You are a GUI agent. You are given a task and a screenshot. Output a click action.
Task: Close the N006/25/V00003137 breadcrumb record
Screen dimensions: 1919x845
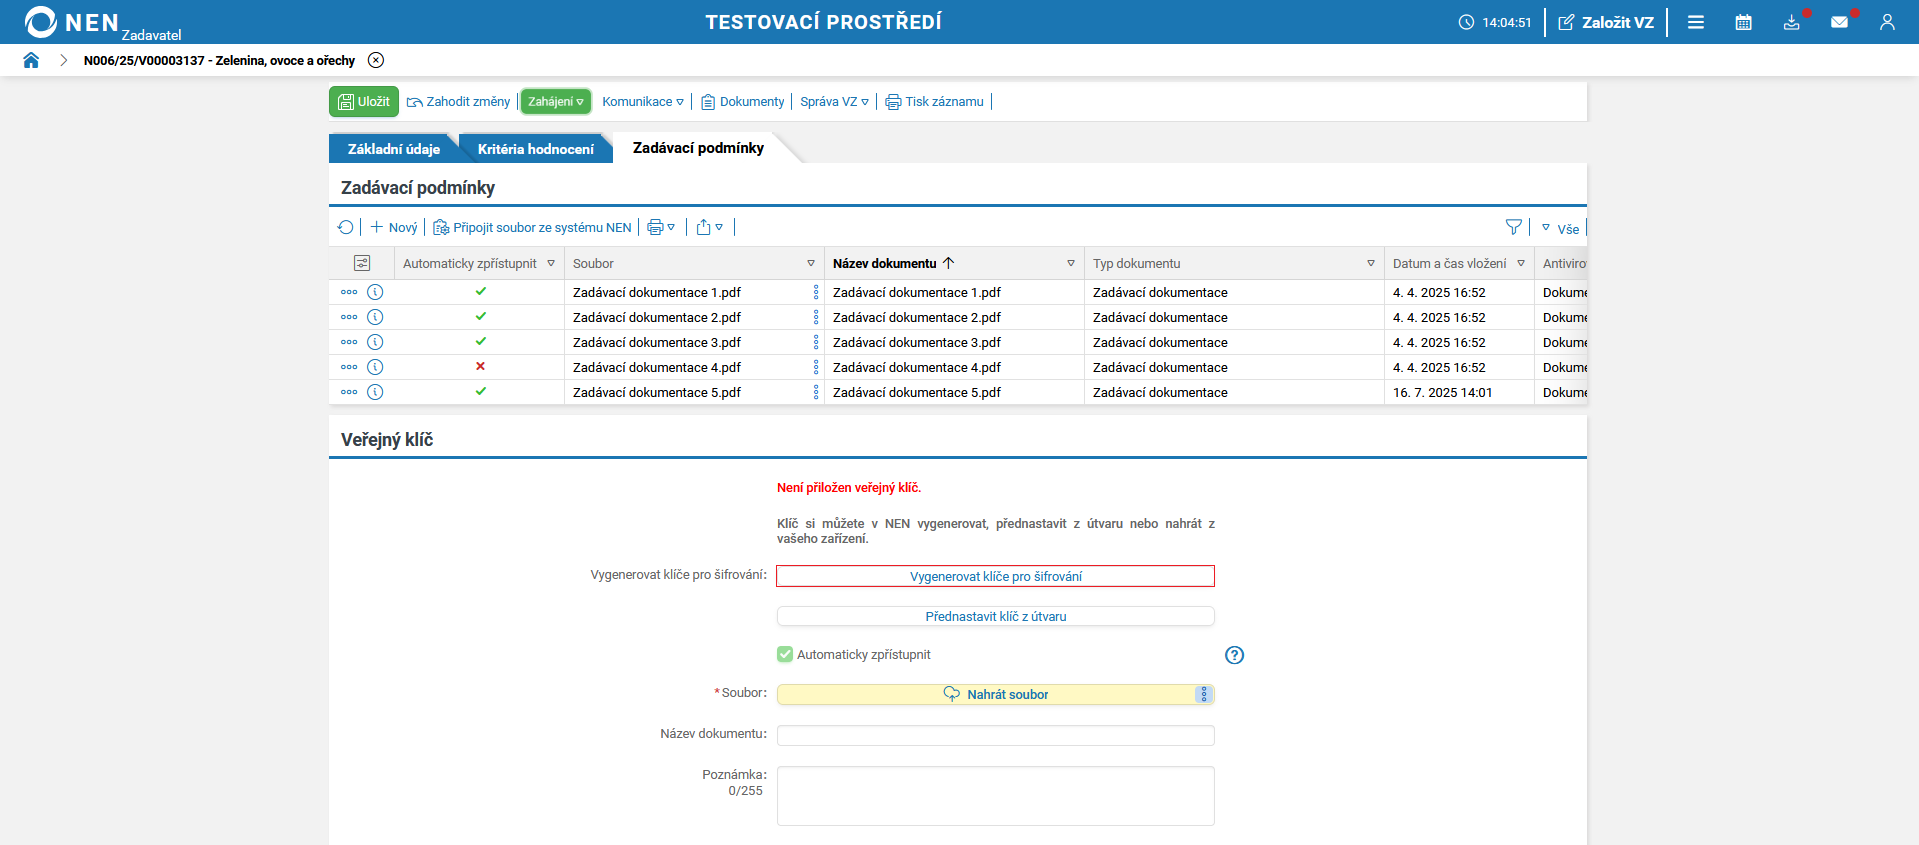click(376, 60)
